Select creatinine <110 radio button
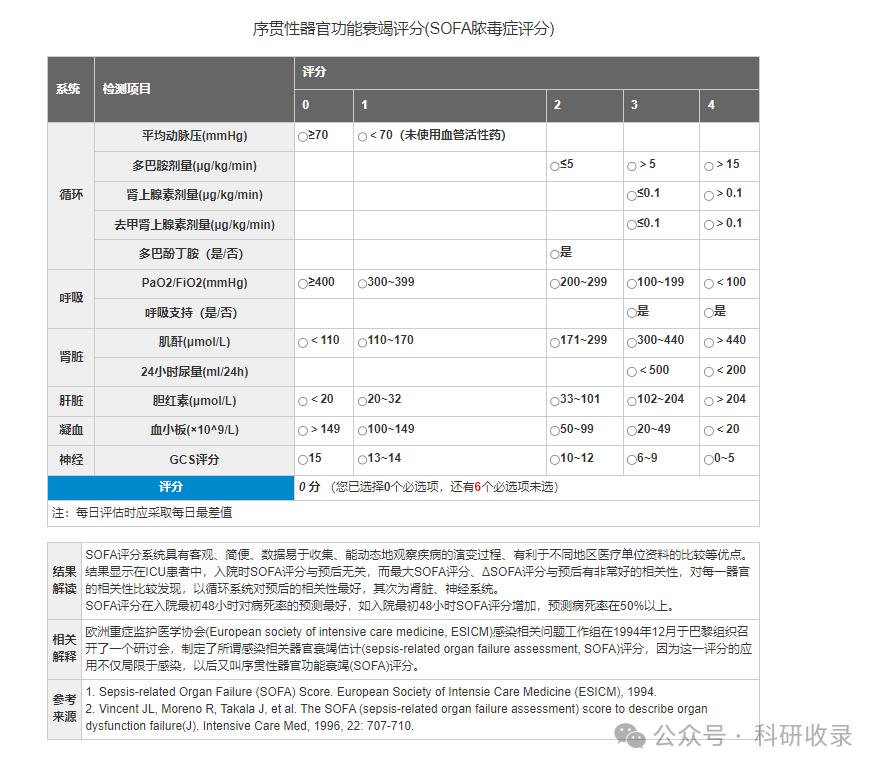The image size is (880, 770). (303, 342)
